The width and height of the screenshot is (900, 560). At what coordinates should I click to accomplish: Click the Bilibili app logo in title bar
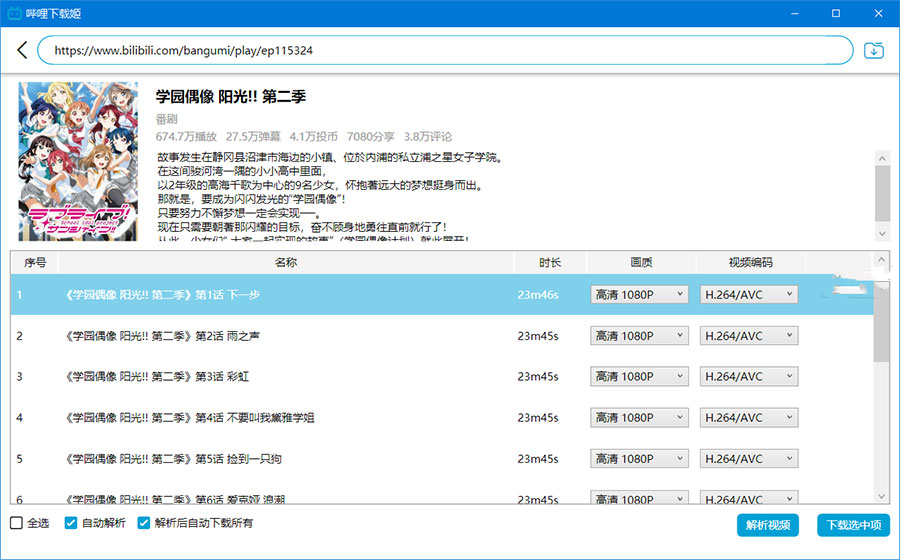[x=15, y=13]
